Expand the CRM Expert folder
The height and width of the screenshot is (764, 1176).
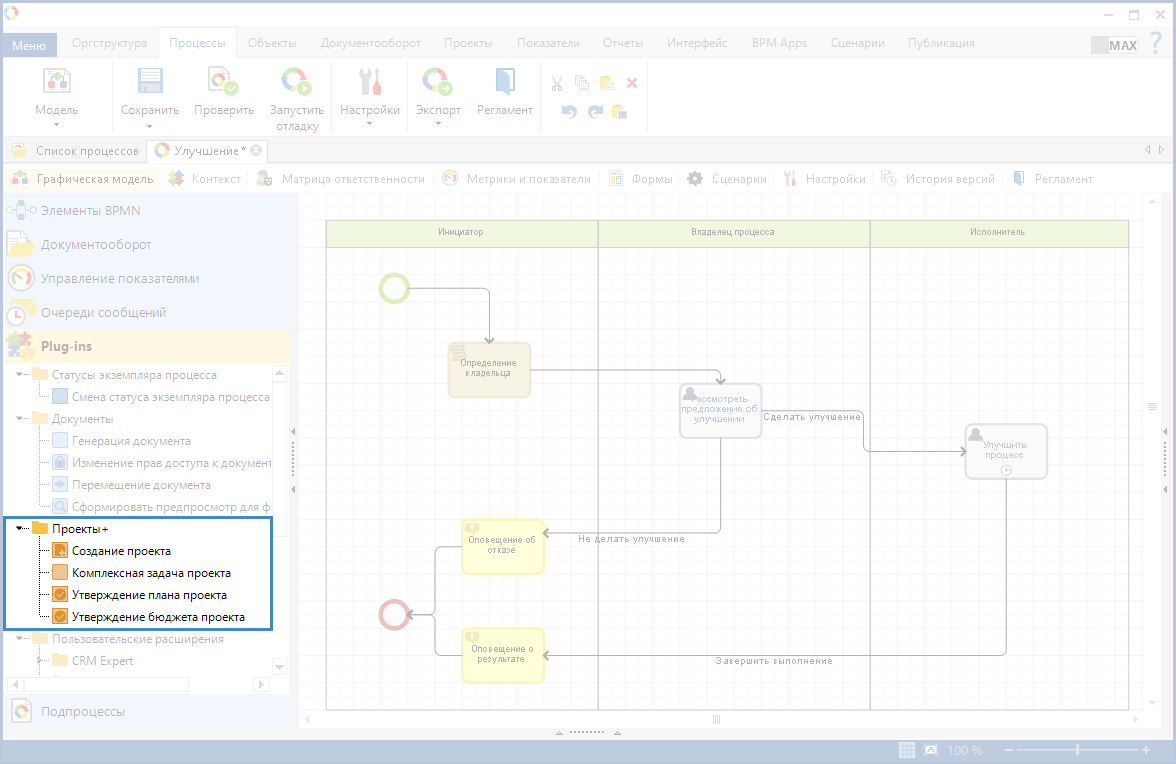41,661
